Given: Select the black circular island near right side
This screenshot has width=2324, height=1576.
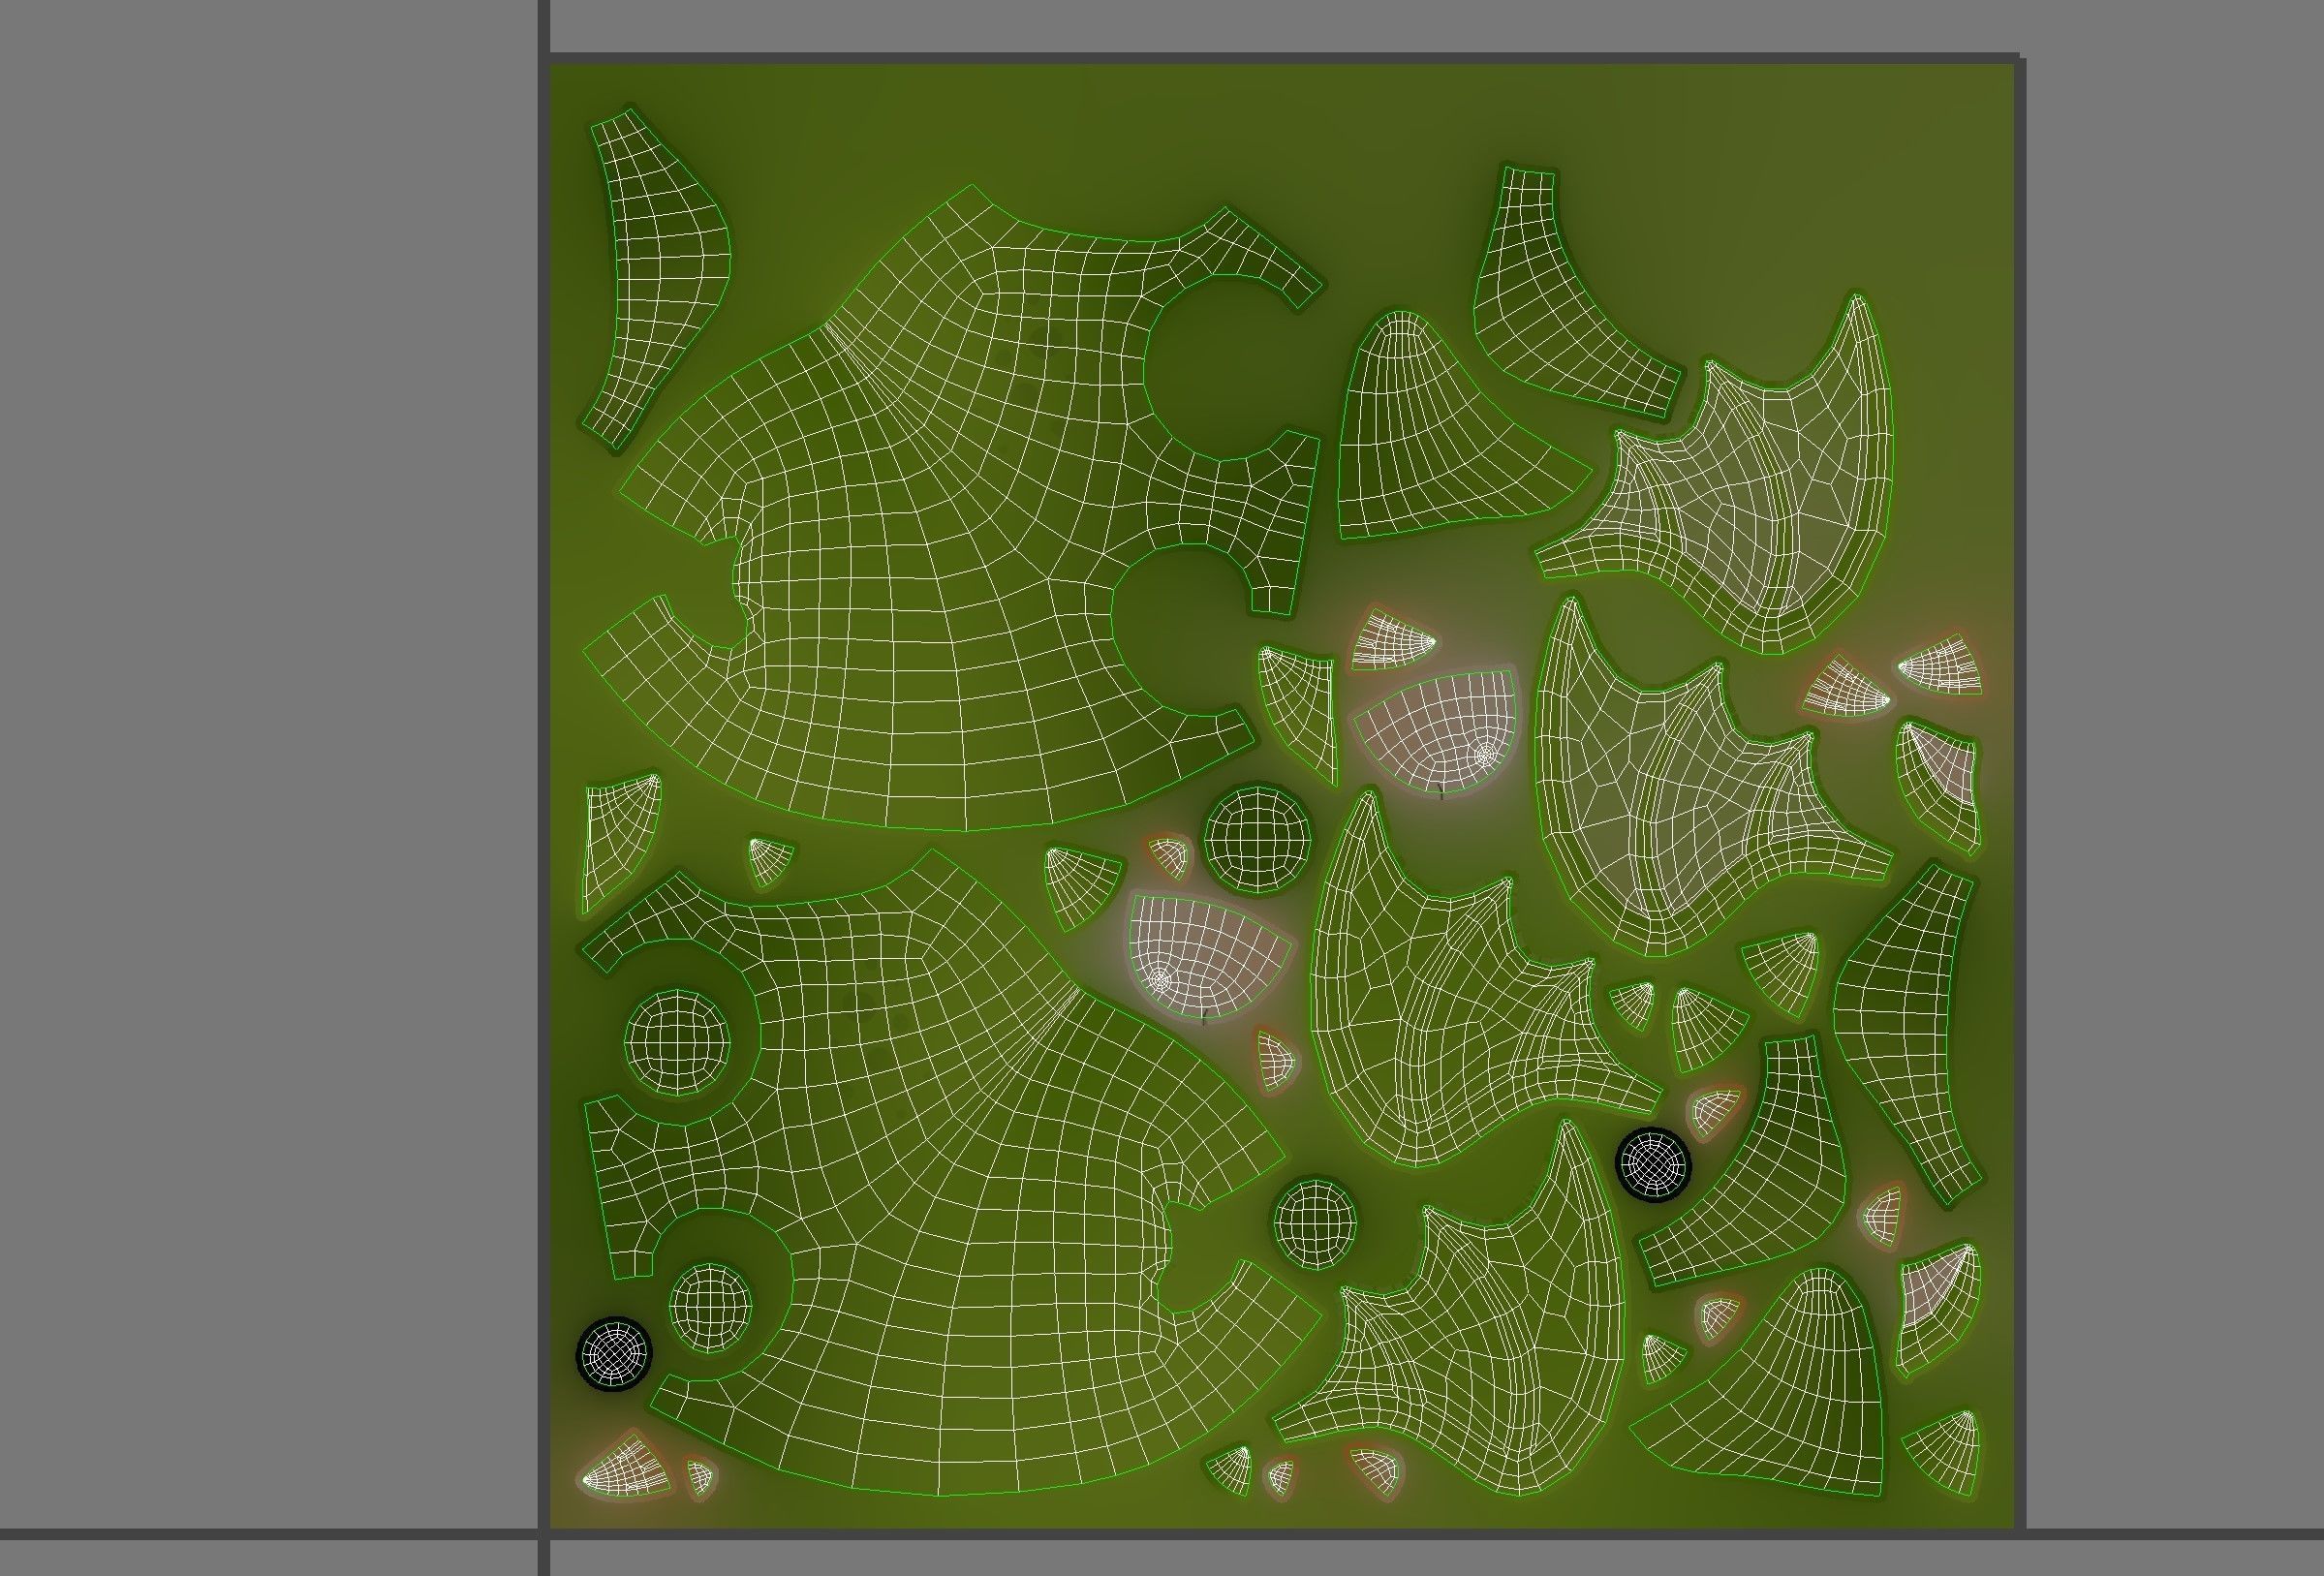Looking at the screenshot, I should tap(1654, 1163).
